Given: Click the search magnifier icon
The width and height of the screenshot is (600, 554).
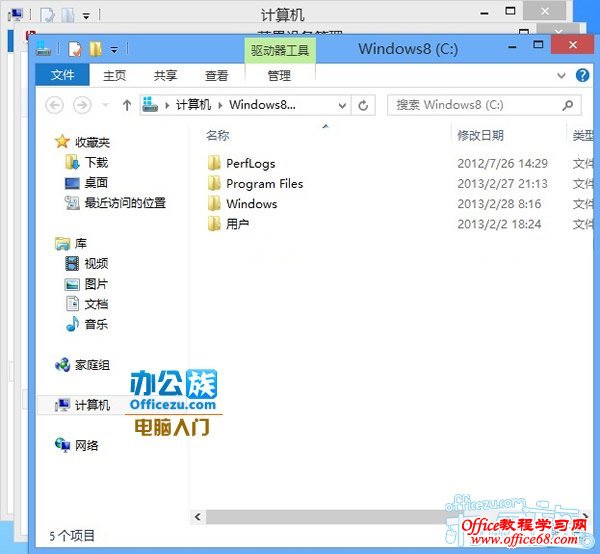Looking at the screenshot, I should [x=568, y=105].
